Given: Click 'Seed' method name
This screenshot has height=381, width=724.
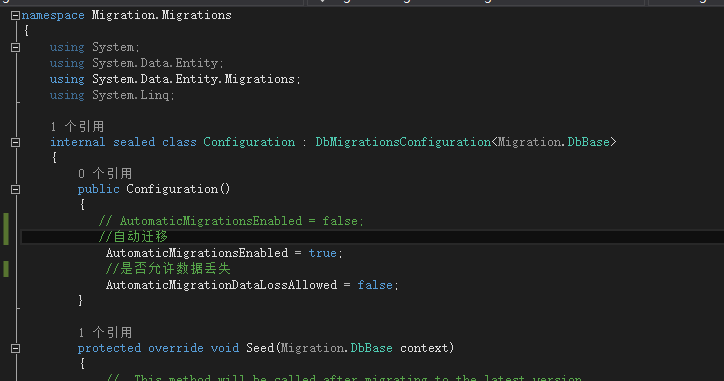Looking at the screenshot, I should 260,348.
